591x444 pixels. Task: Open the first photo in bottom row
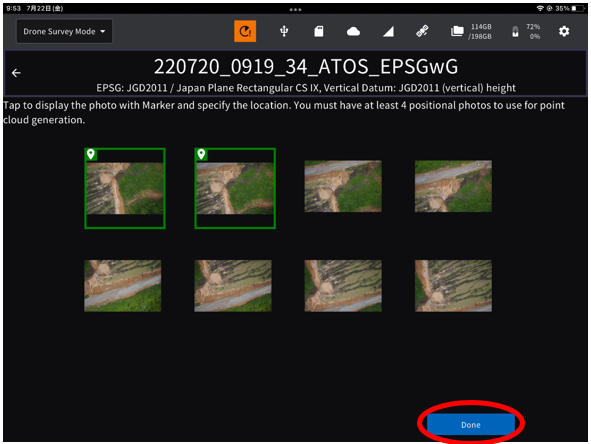coord(122,286)
